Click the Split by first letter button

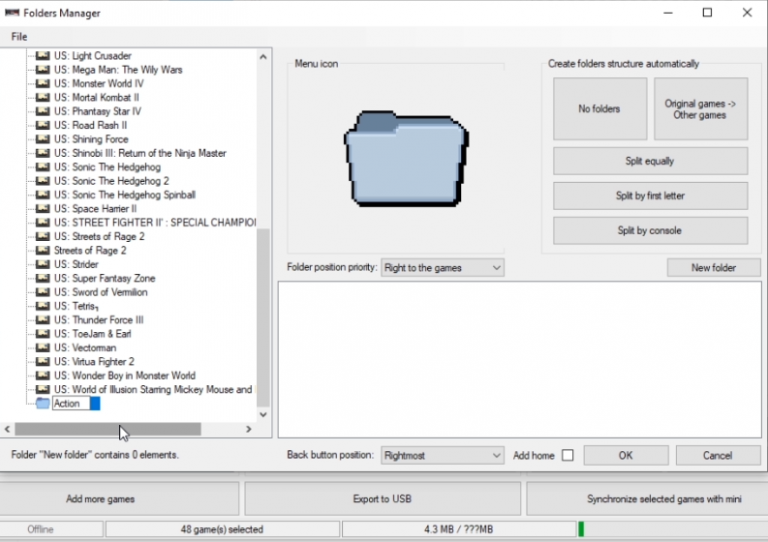tap(650, 196)
